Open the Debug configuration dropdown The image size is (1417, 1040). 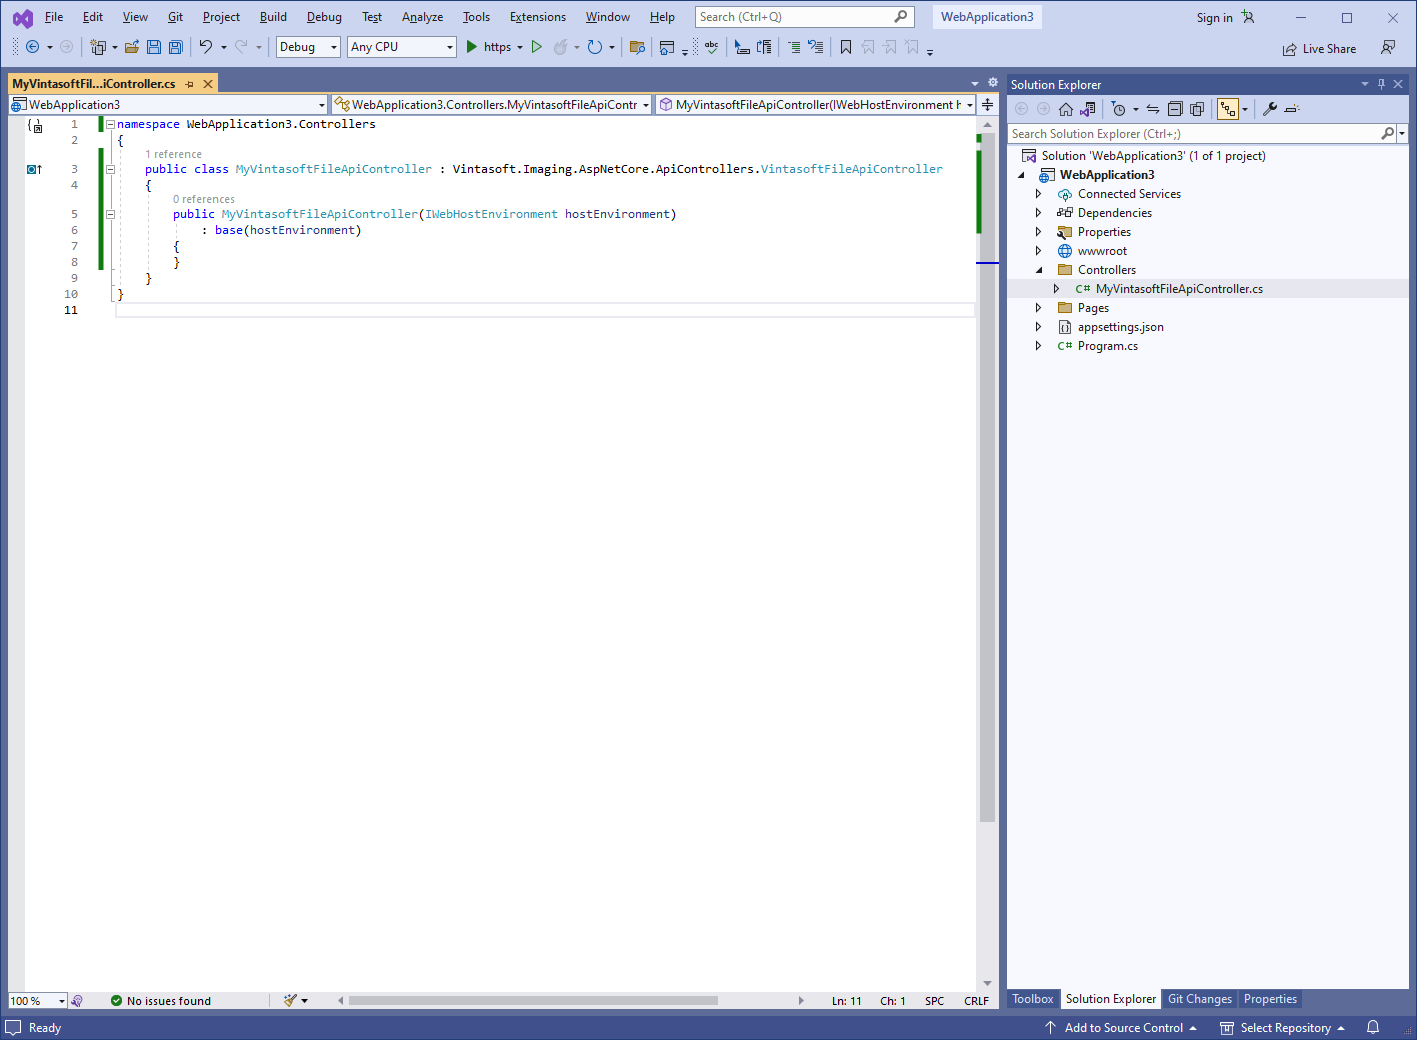[x=308, y=47]
